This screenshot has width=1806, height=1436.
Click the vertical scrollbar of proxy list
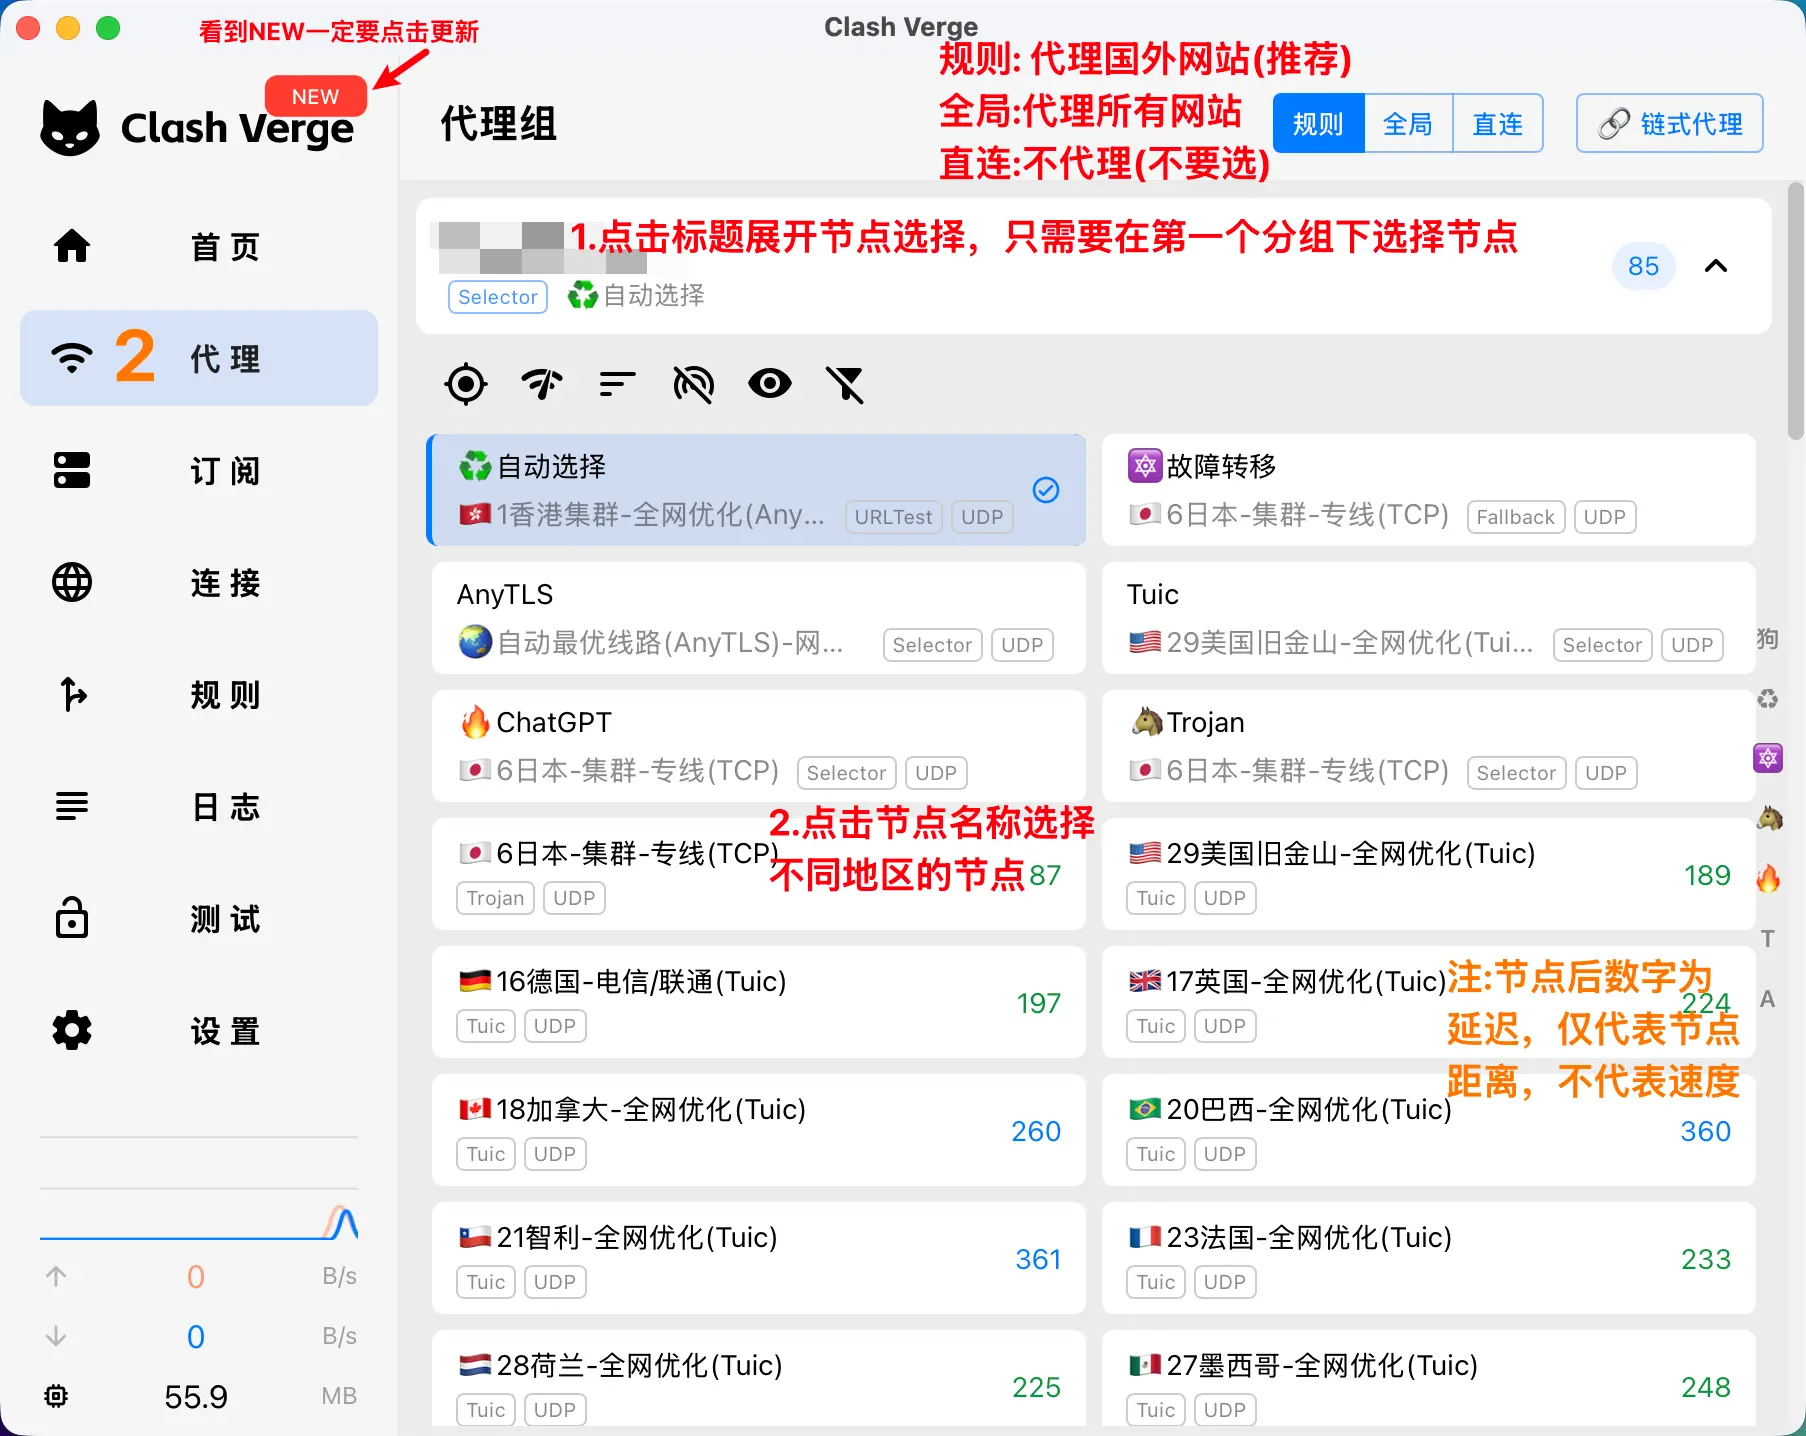[1796, 312]
